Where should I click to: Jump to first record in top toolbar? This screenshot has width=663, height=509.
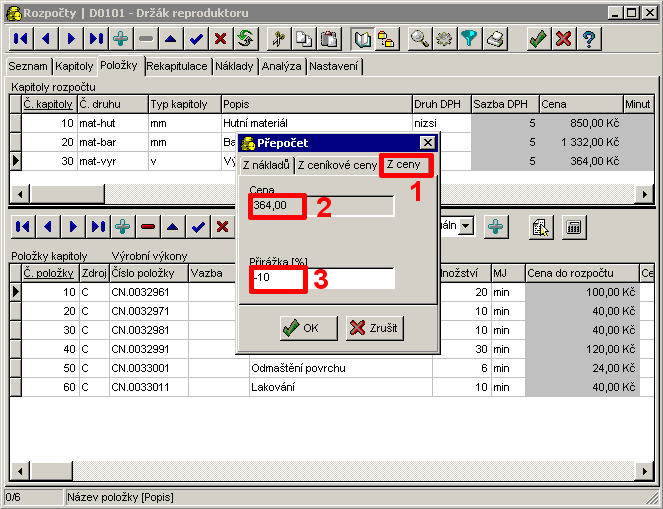pyautogui.click(x=21, y=39)
